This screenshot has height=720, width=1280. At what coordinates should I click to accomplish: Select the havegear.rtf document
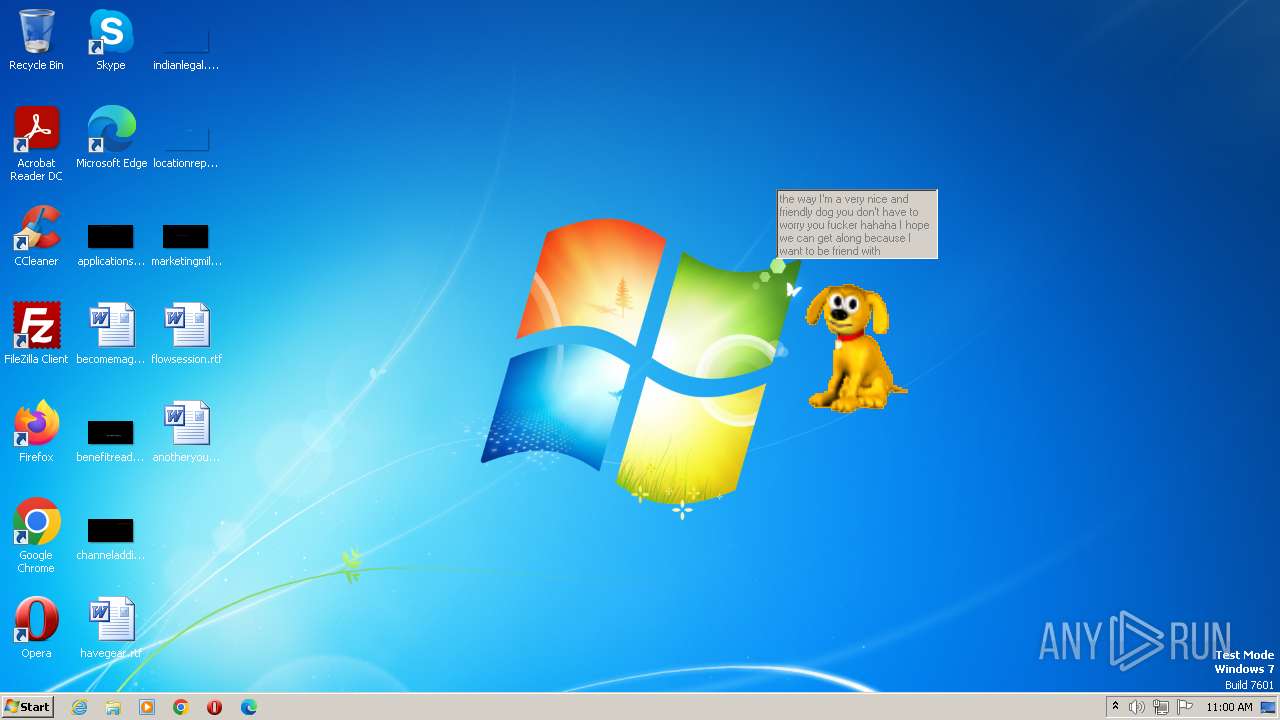tap(110, 627)
